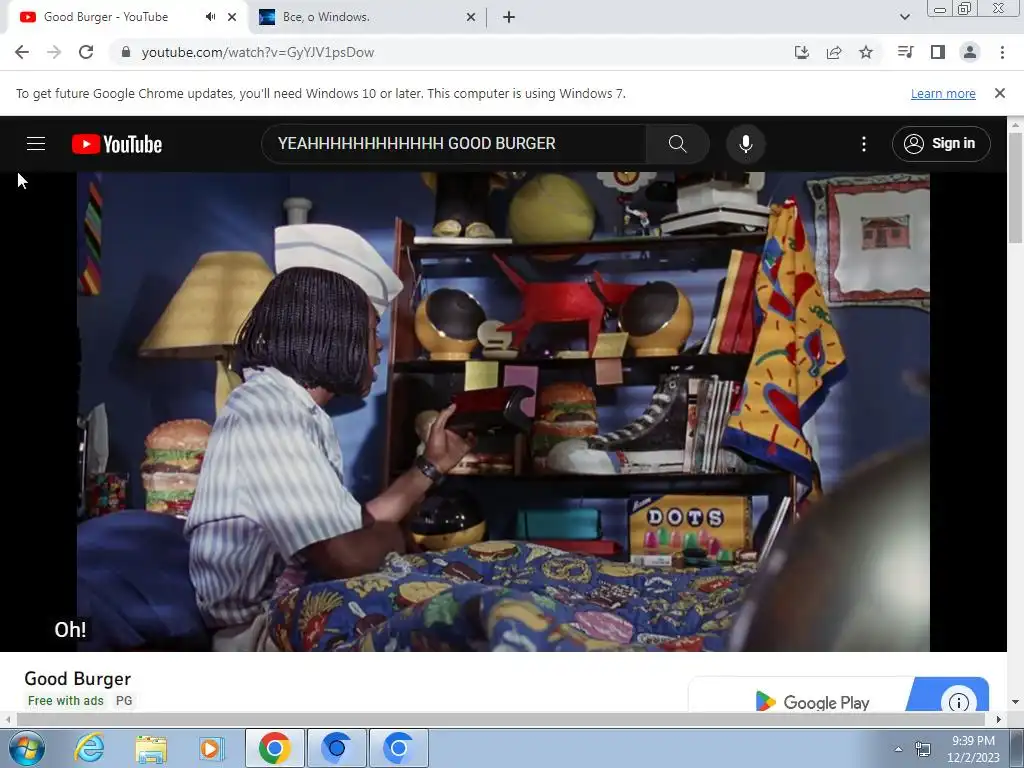
Task: Navigate forward in Chrome
Action: click(x=54, y=52)
